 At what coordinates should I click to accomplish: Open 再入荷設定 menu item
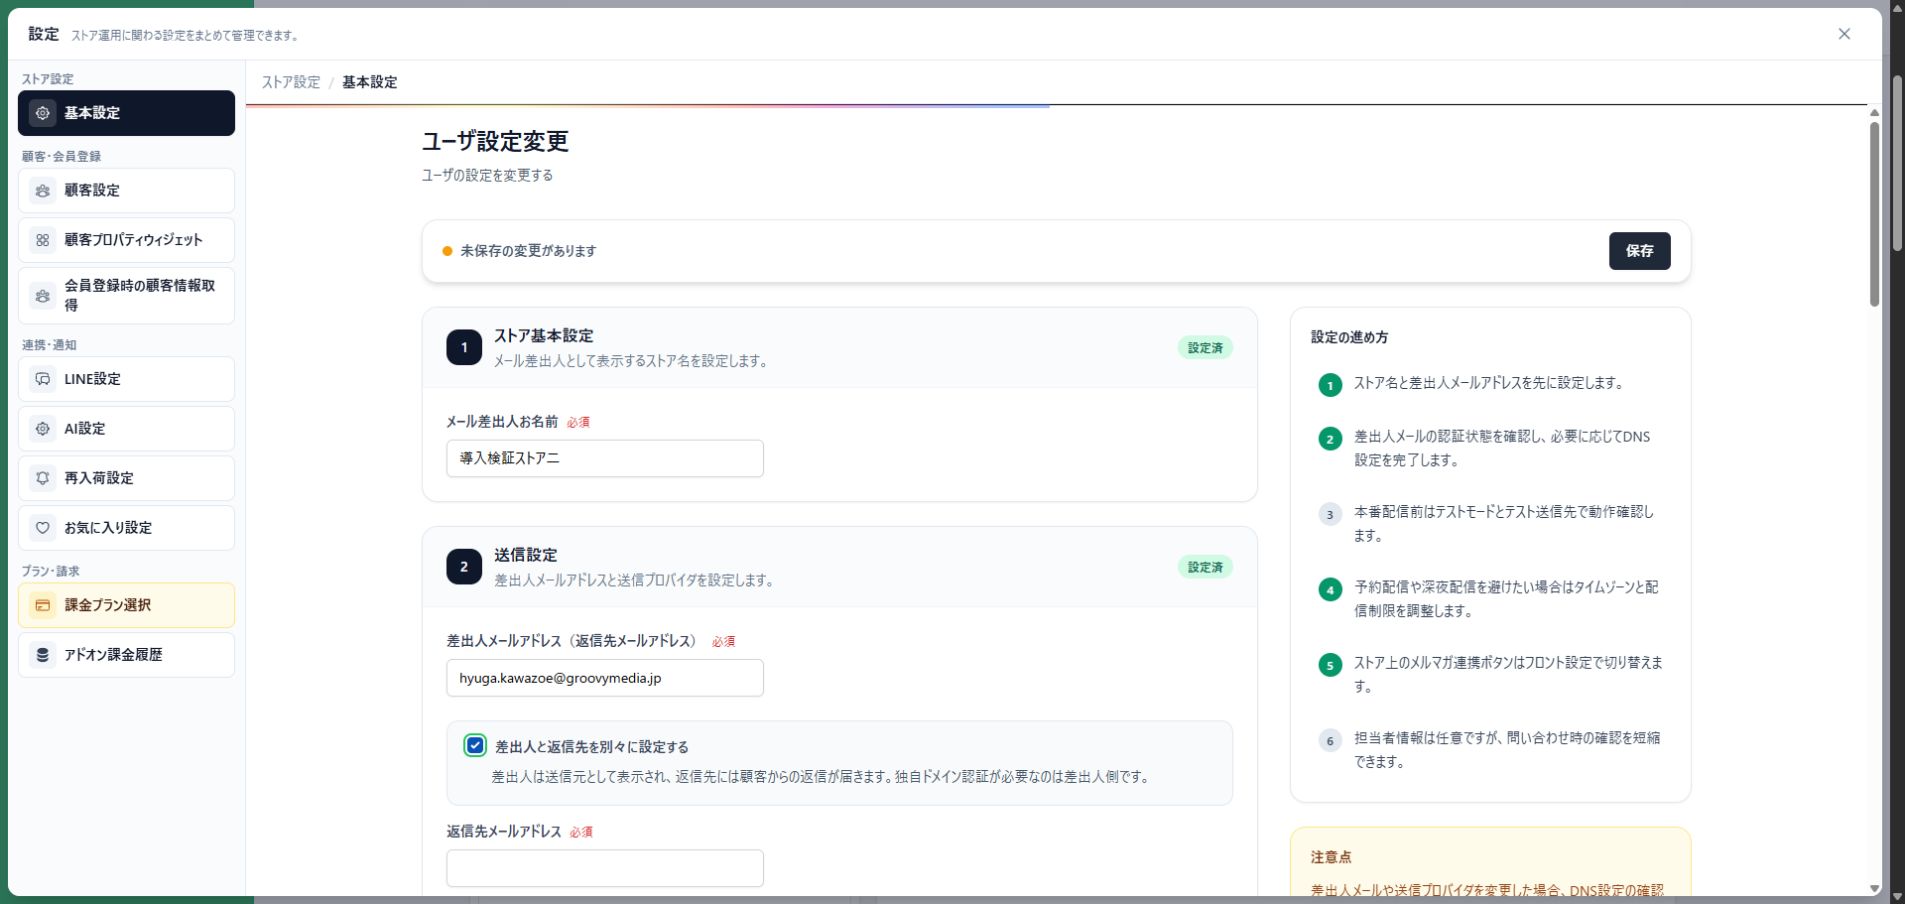pos(126,478)
